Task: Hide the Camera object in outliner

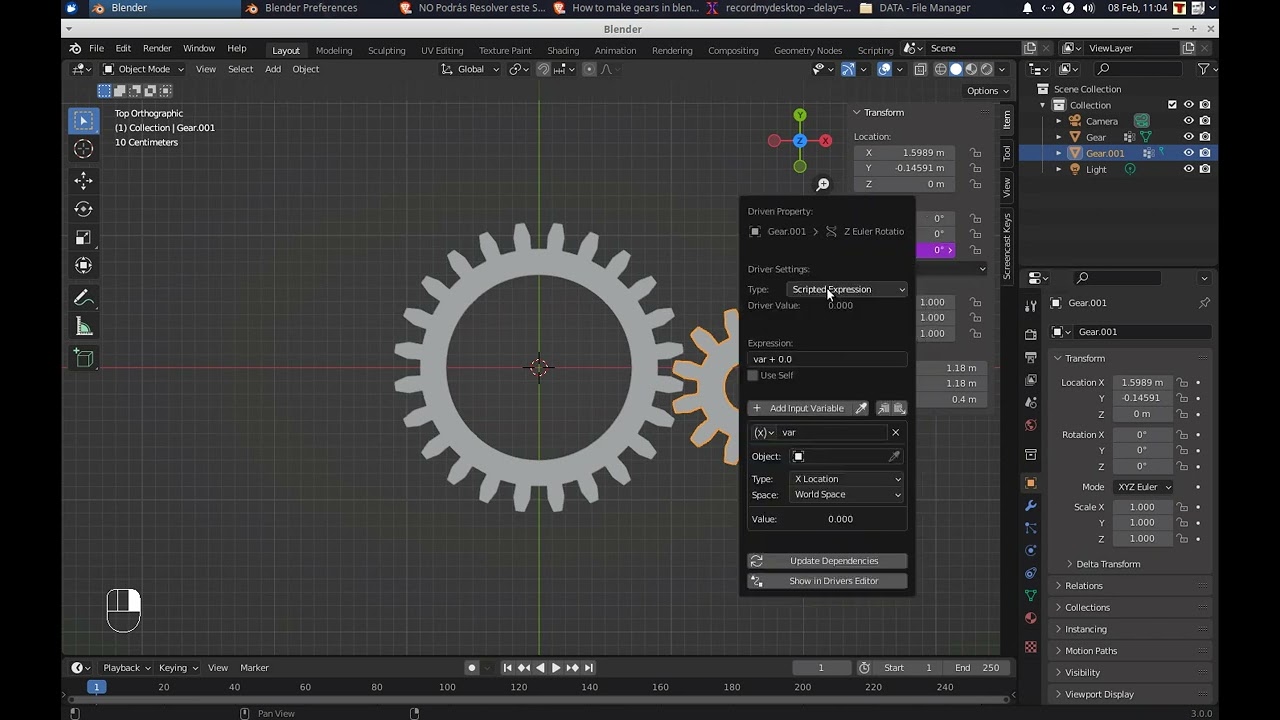Action: tap(1189, 121)
